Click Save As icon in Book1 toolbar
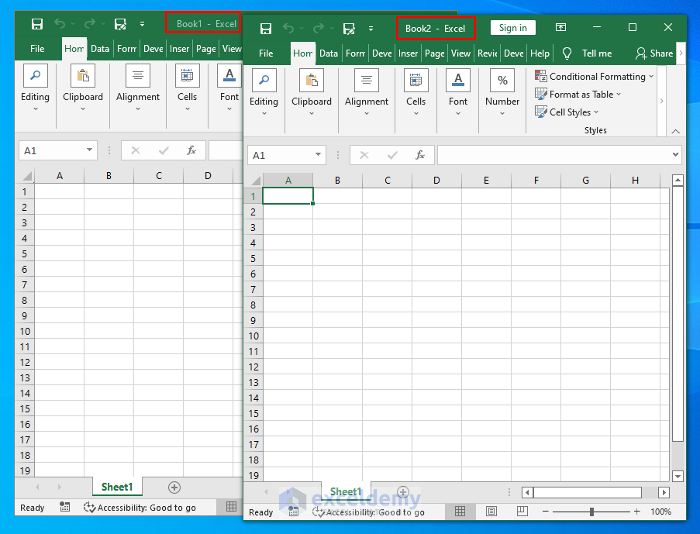The height and width of the screenshot is (534, 700). tap(120, 24)
